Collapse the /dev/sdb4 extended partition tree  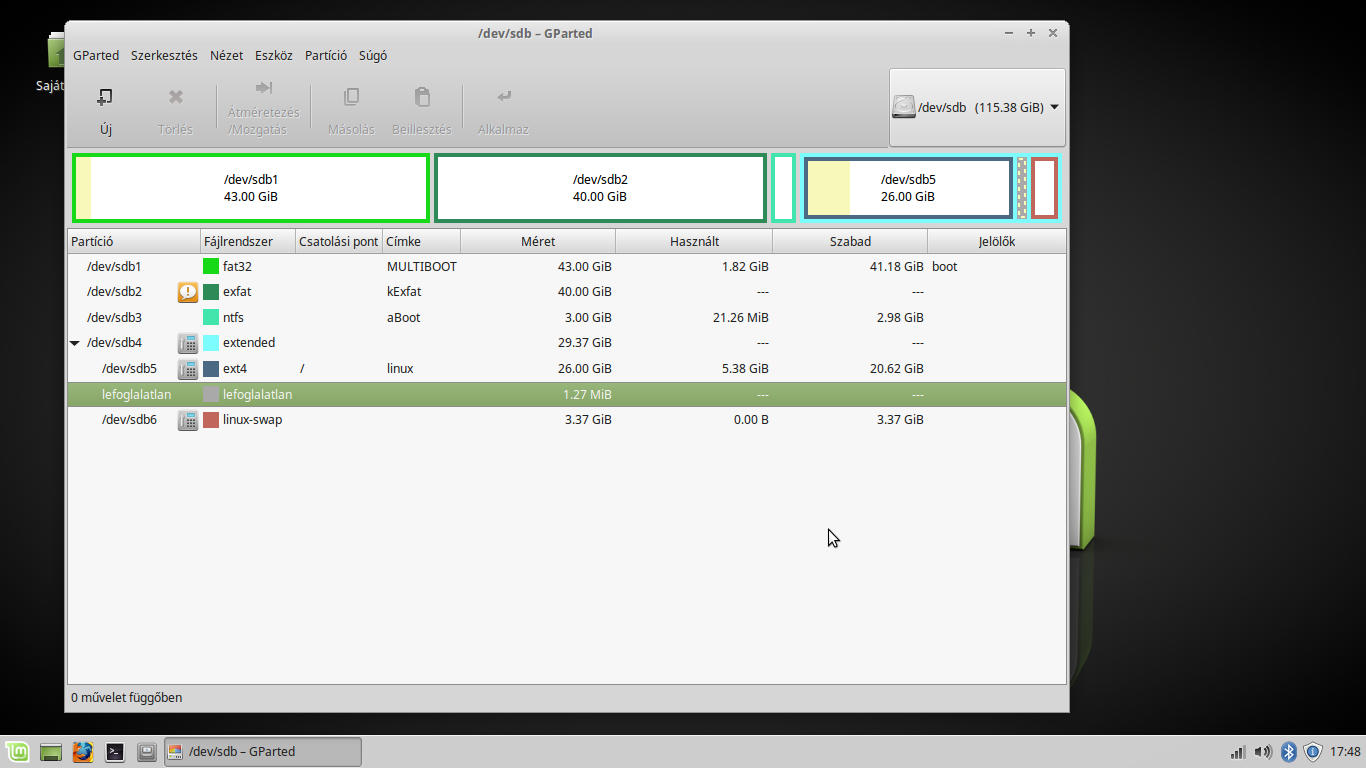click(x=75, y=343)
